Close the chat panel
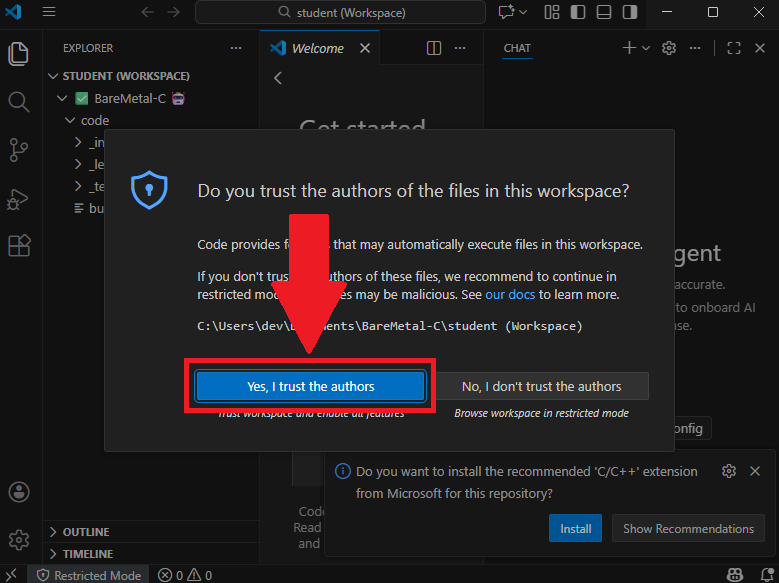Image resolution: width=779 pixels, height=583 pixels. (760, 48)
